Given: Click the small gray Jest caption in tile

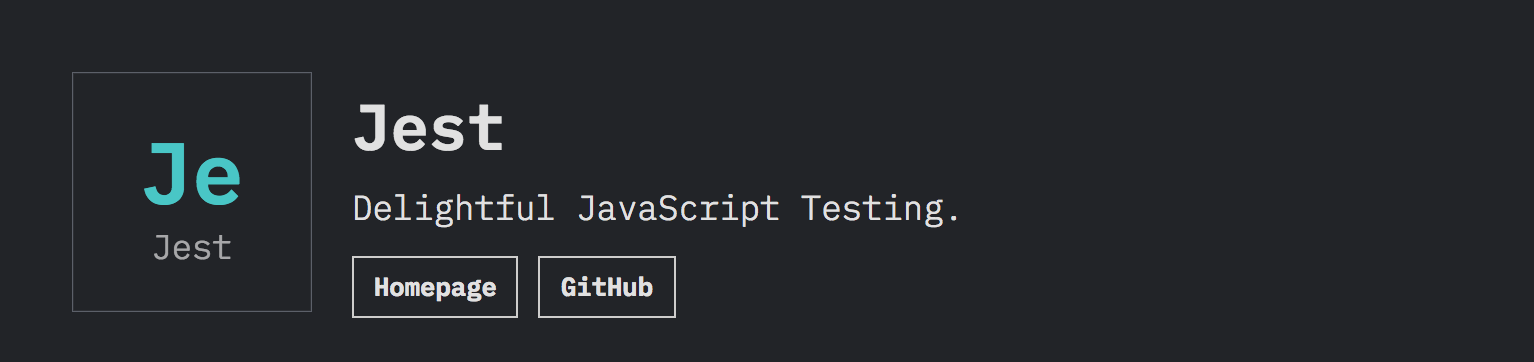Looking at the screenshot, I should click(x=192, y=248).
